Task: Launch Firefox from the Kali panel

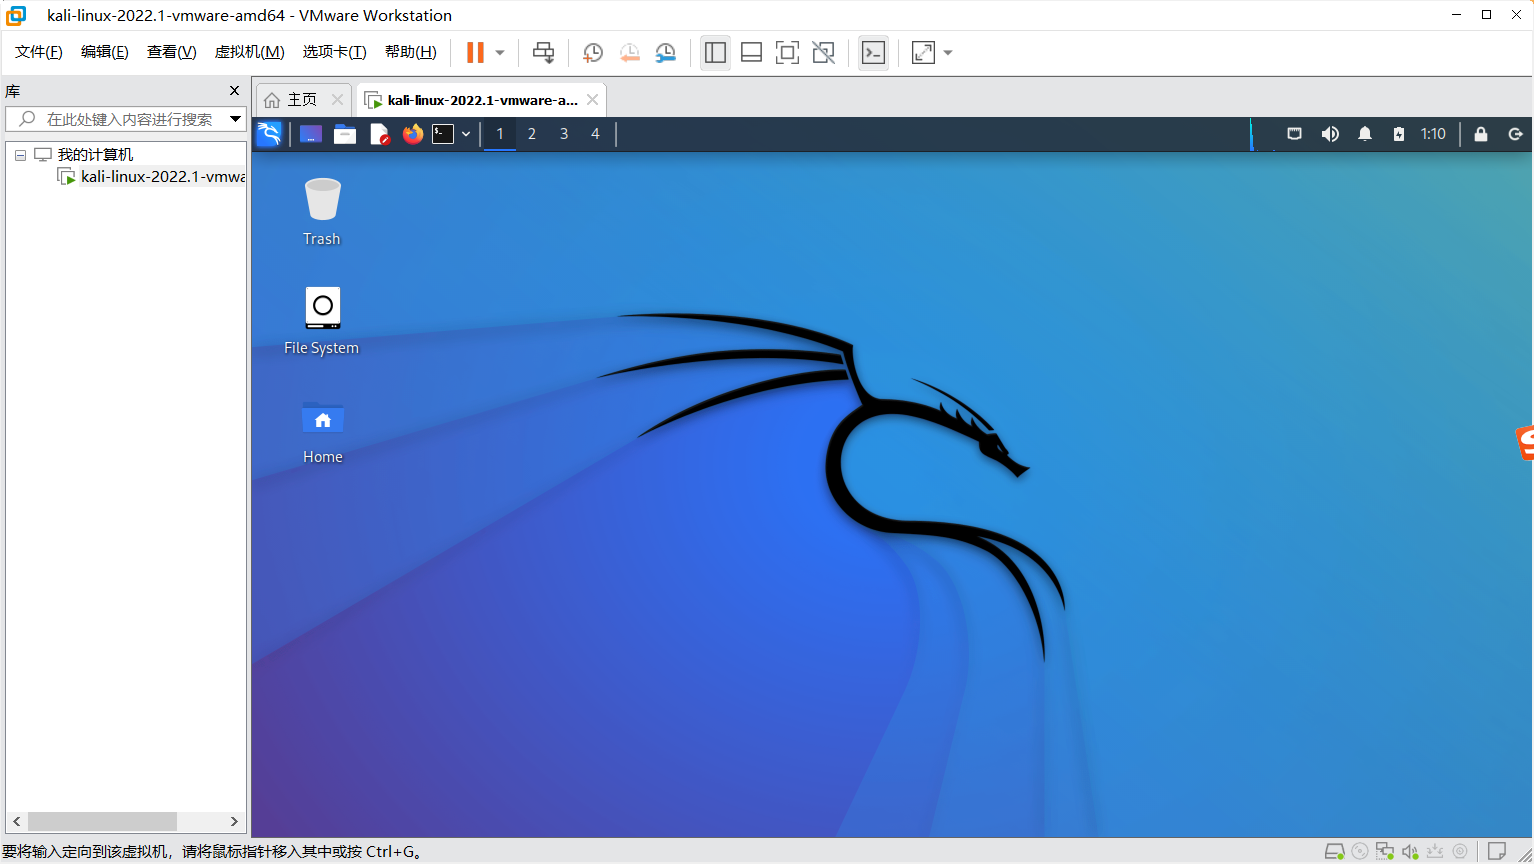Action: tap(413, 134)
